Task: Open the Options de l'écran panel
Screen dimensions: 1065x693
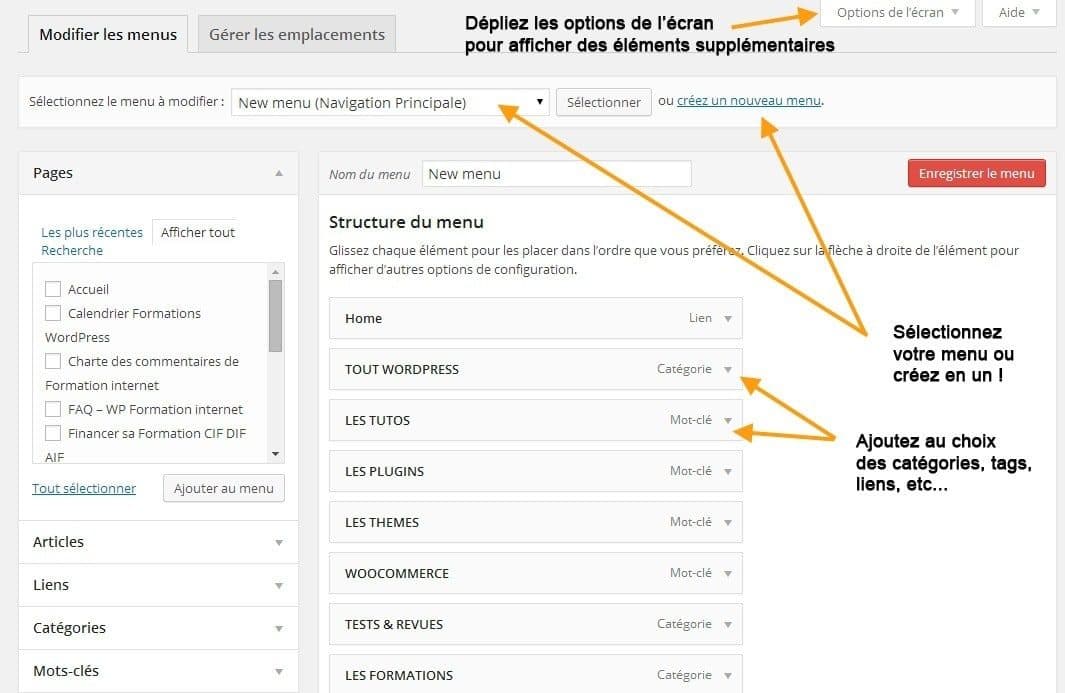Action: coord(896,13)
